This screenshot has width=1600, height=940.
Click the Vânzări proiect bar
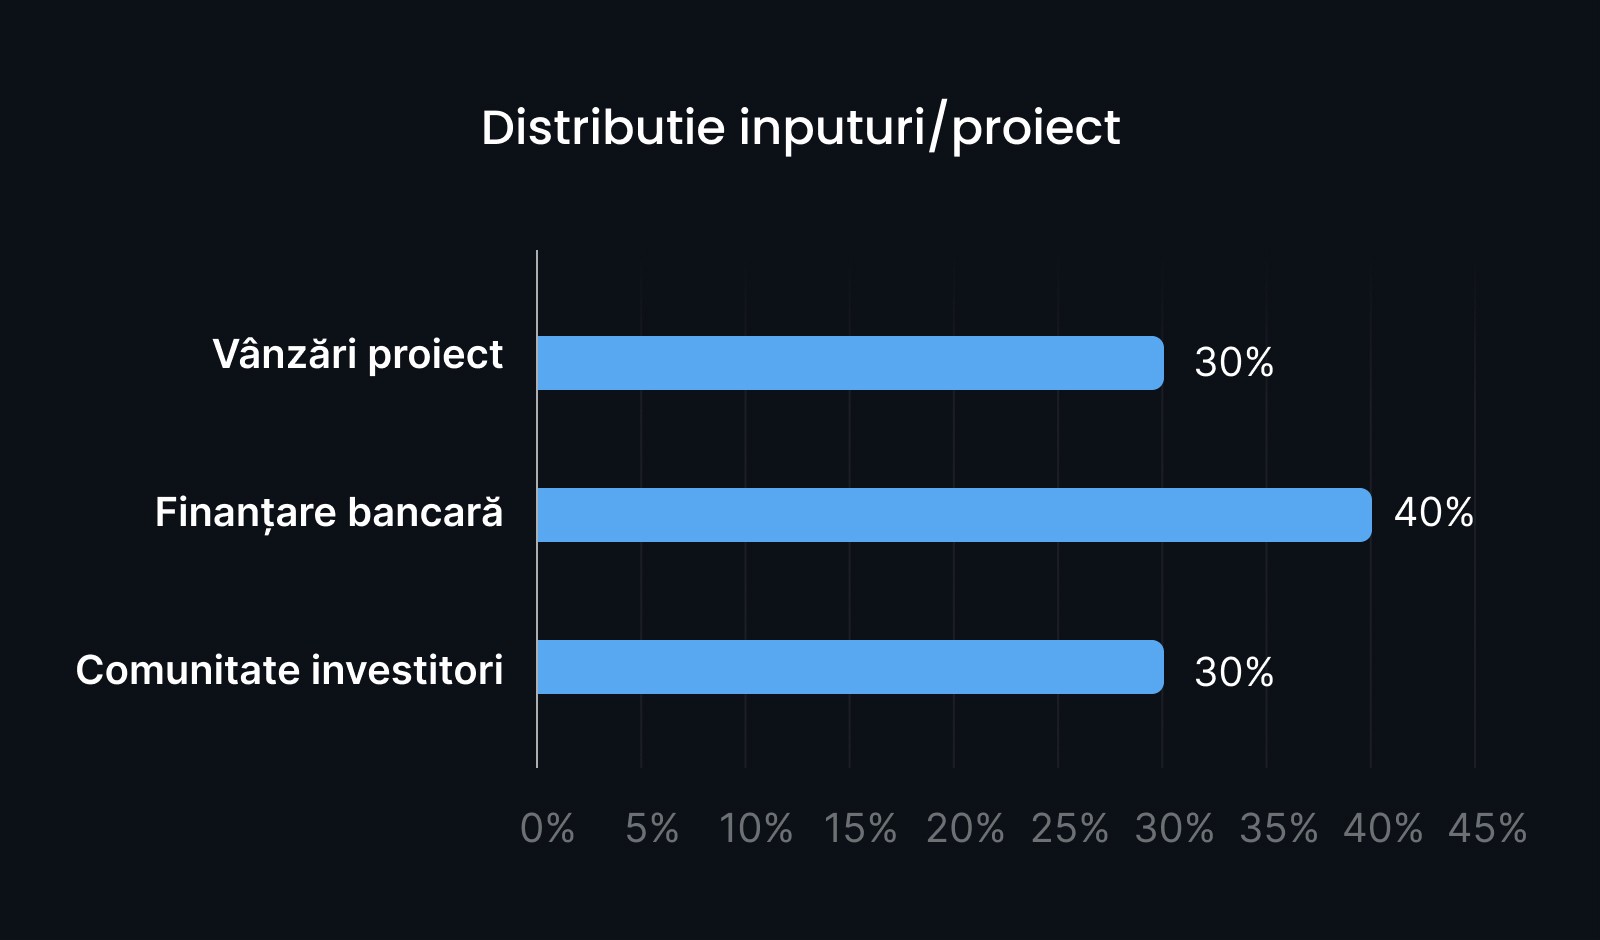tap(850, 363)
